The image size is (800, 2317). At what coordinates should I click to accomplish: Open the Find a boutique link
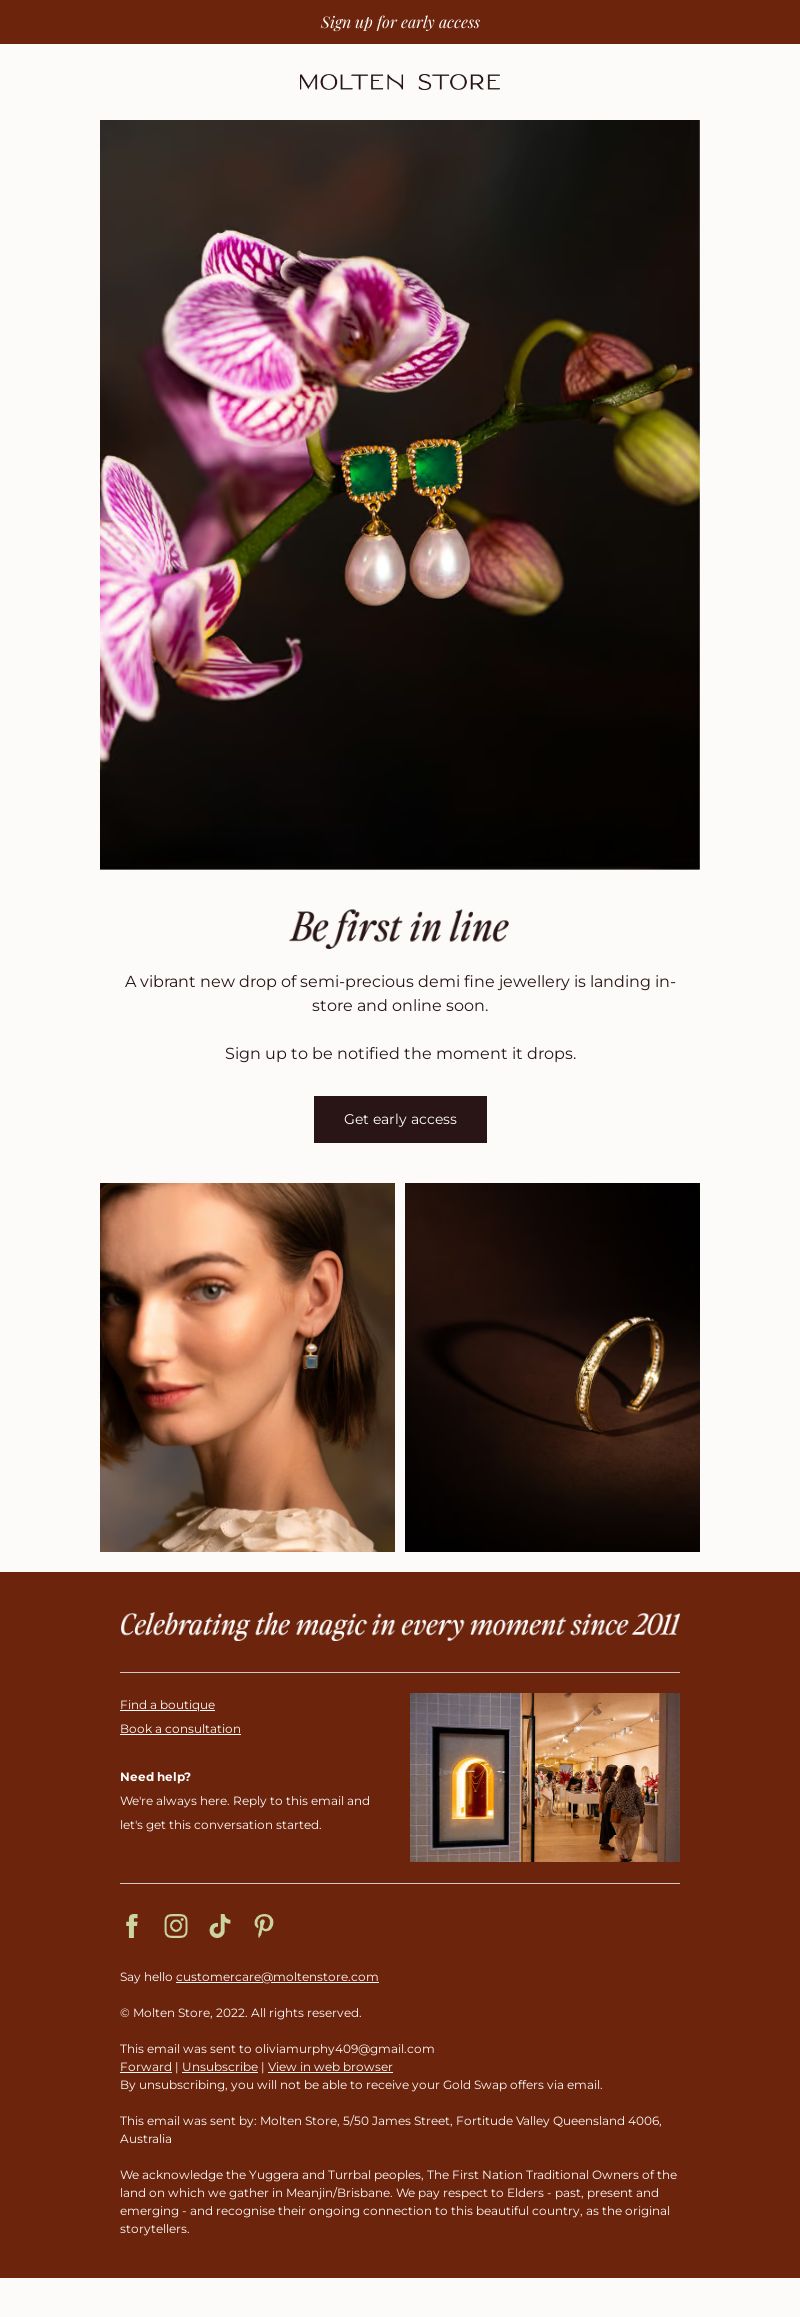167,1704
